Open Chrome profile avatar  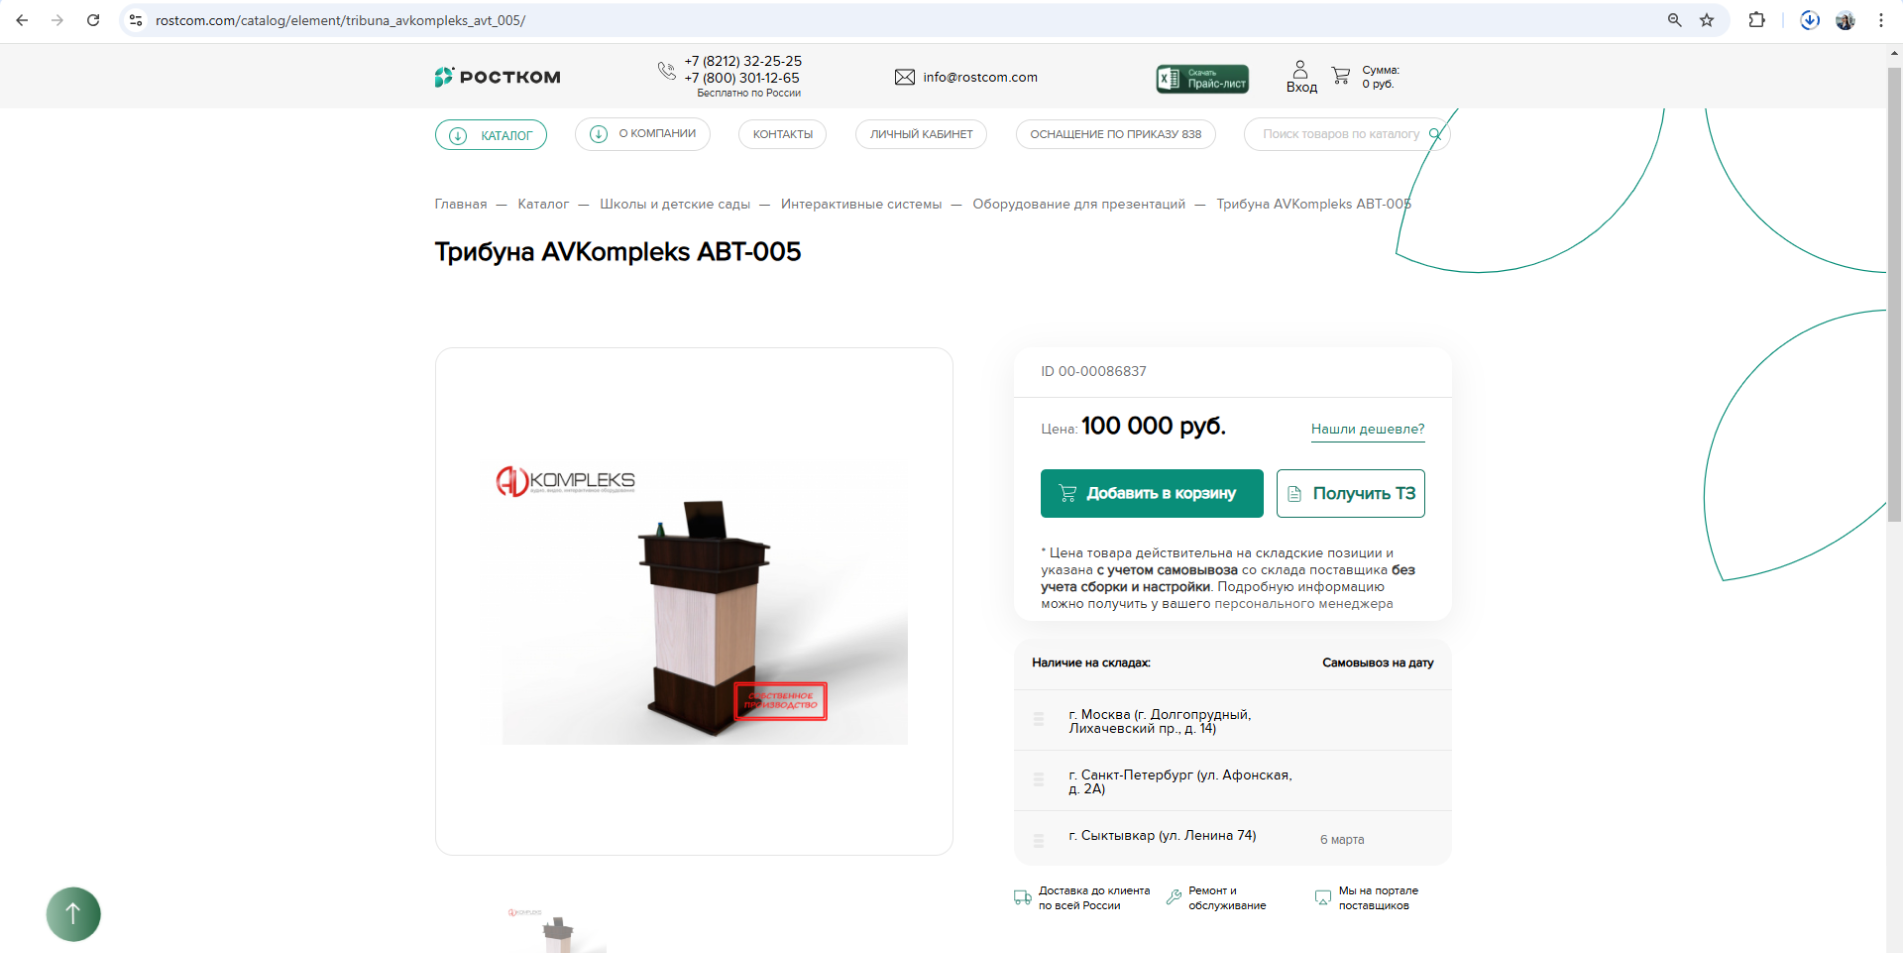click(x=1845, y=20)
